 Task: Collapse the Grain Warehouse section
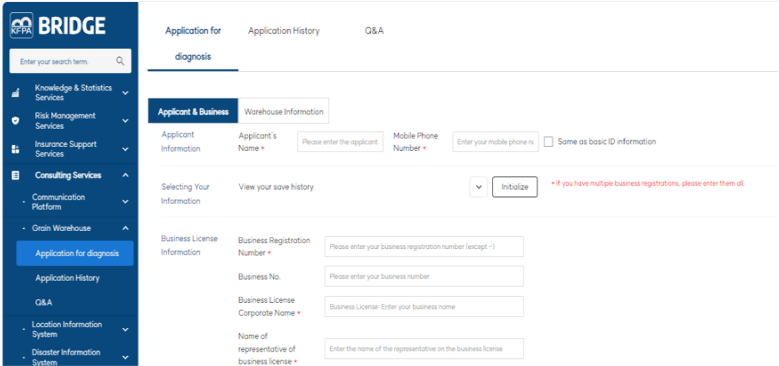125,228
